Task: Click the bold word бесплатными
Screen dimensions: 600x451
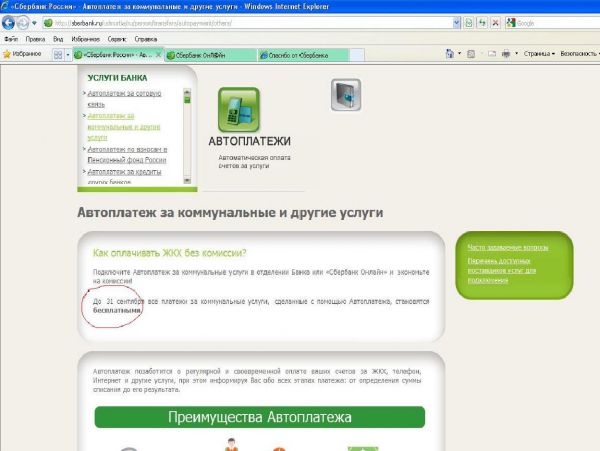Action: 117,310
